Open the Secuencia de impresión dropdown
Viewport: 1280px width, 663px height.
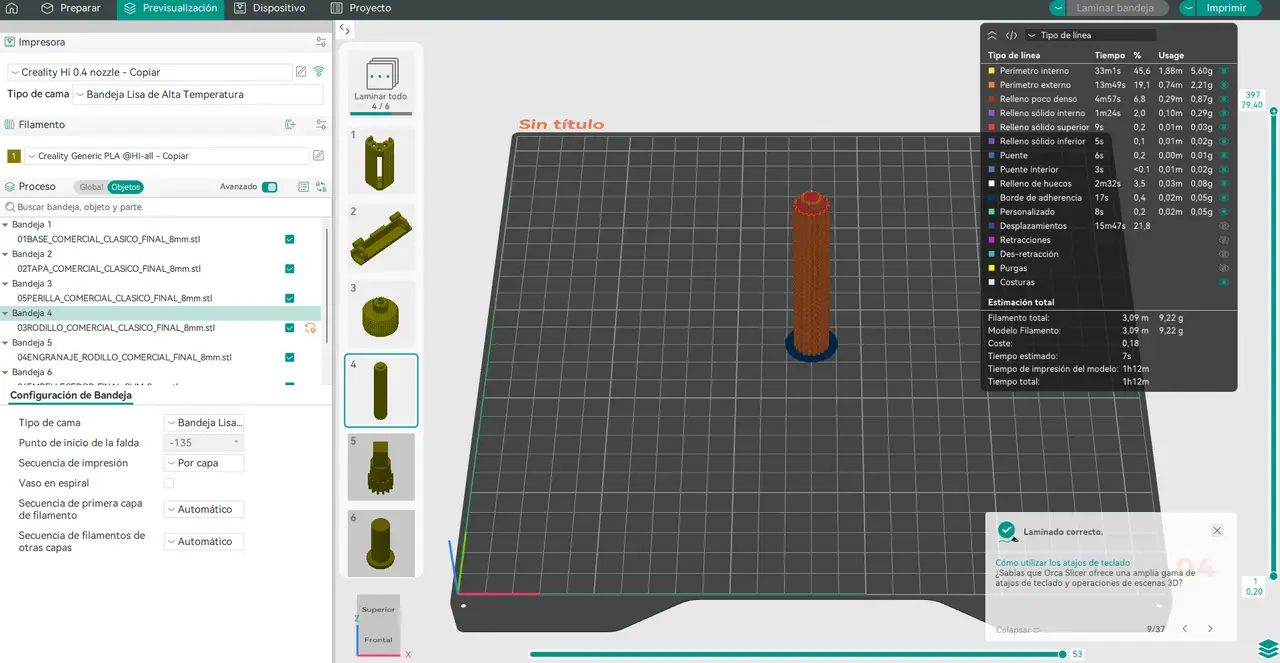pyautogui.click(x=204, y=463)
